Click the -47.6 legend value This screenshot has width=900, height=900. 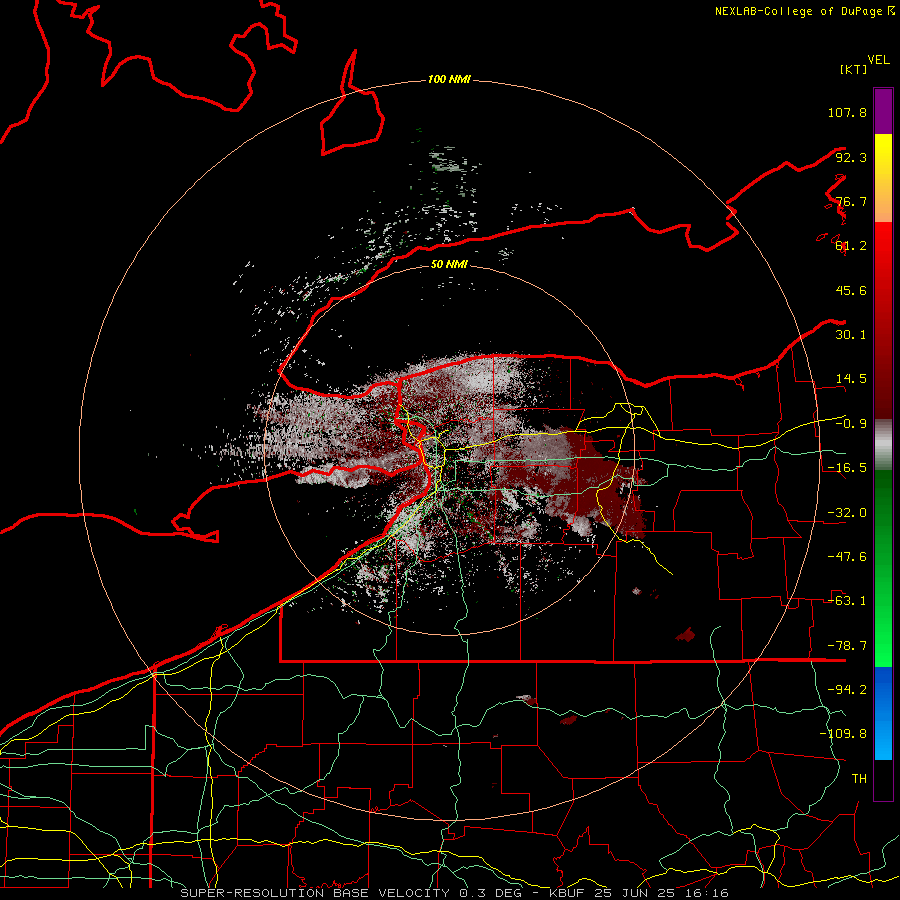tap(847, 557)
